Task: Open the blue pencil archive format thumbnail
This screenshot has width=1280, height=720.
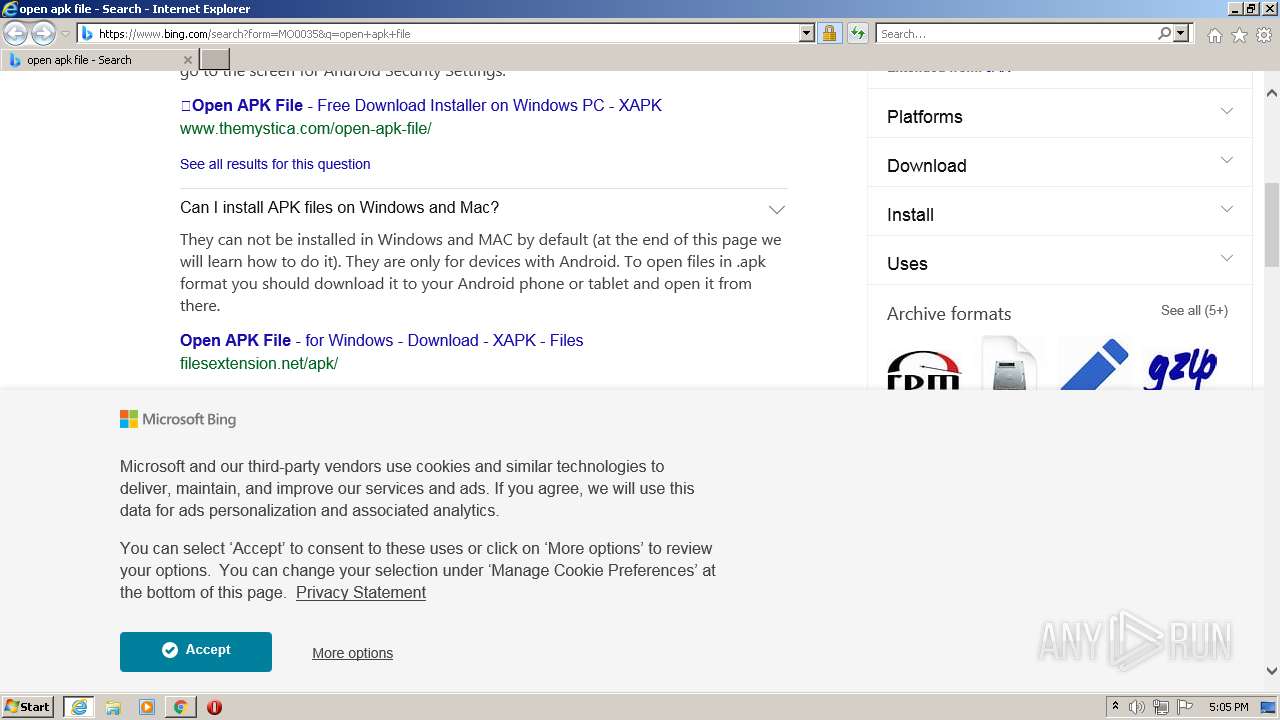Action: 1094,363
